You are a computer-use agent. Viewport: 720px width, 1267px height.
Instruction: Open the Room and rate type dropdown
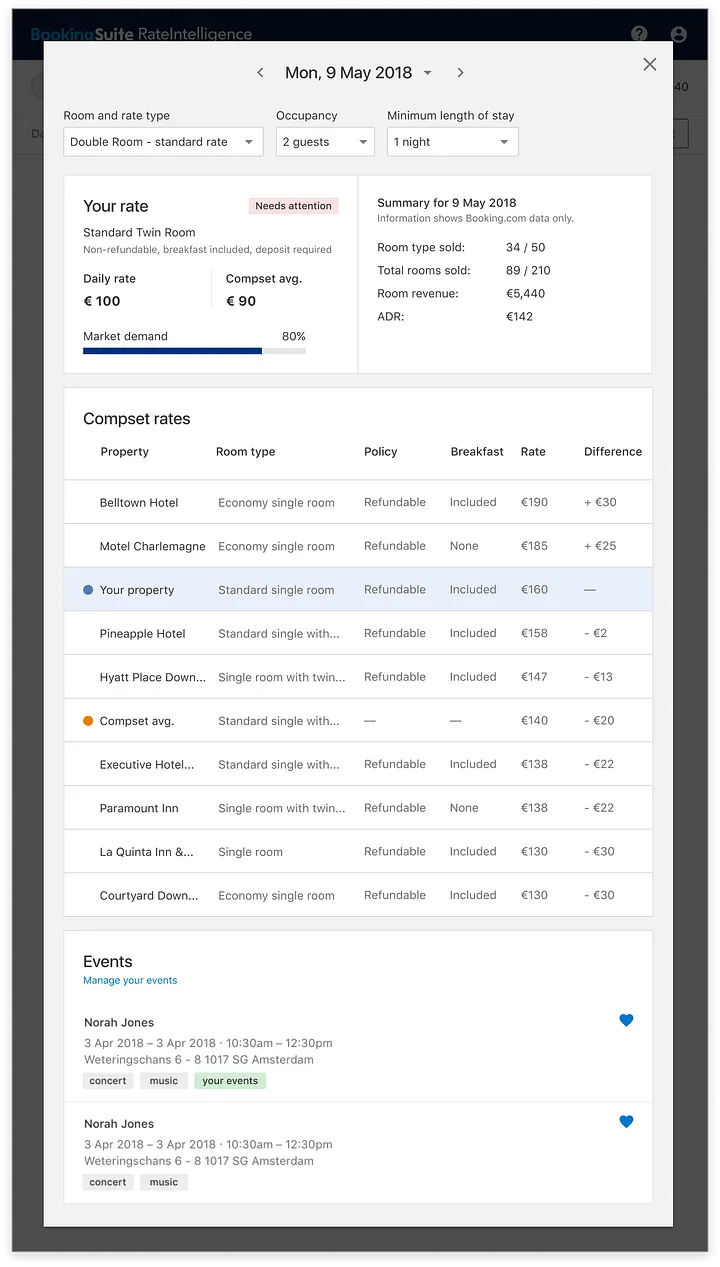coord(163,142)
